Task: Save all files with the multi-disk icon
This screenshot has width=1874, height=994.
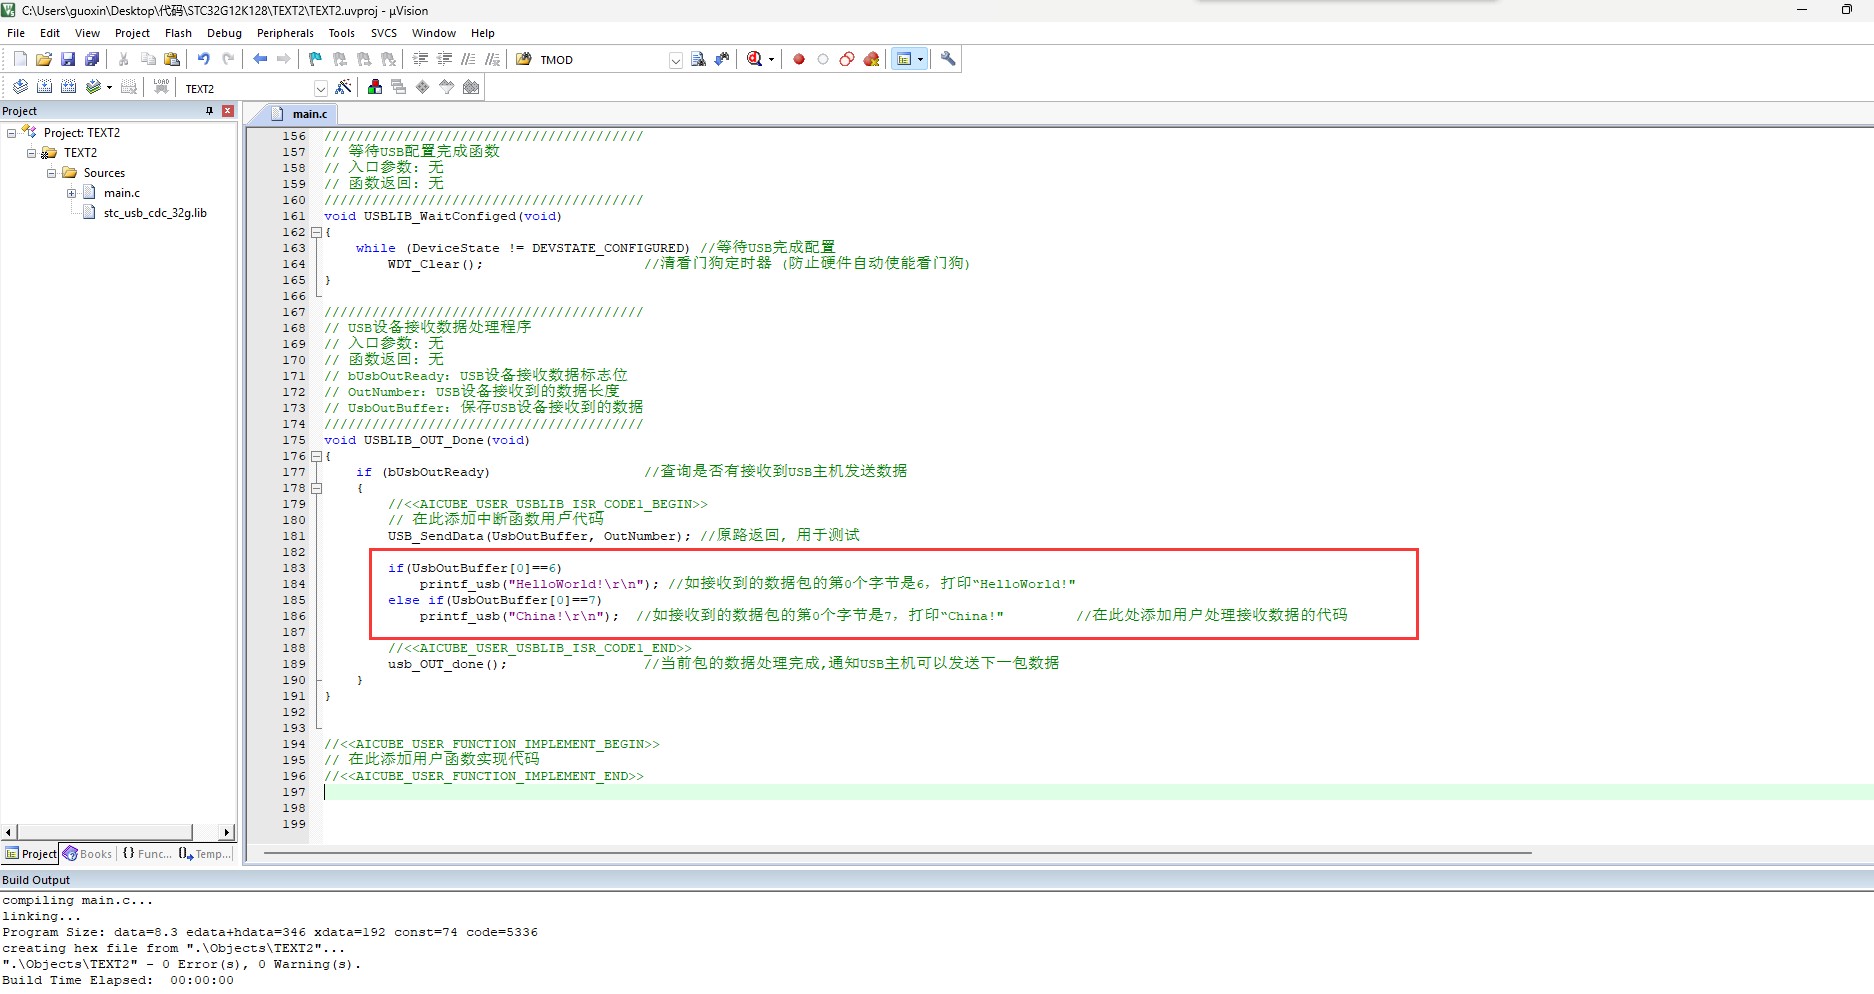Action: tap(92, 60)
